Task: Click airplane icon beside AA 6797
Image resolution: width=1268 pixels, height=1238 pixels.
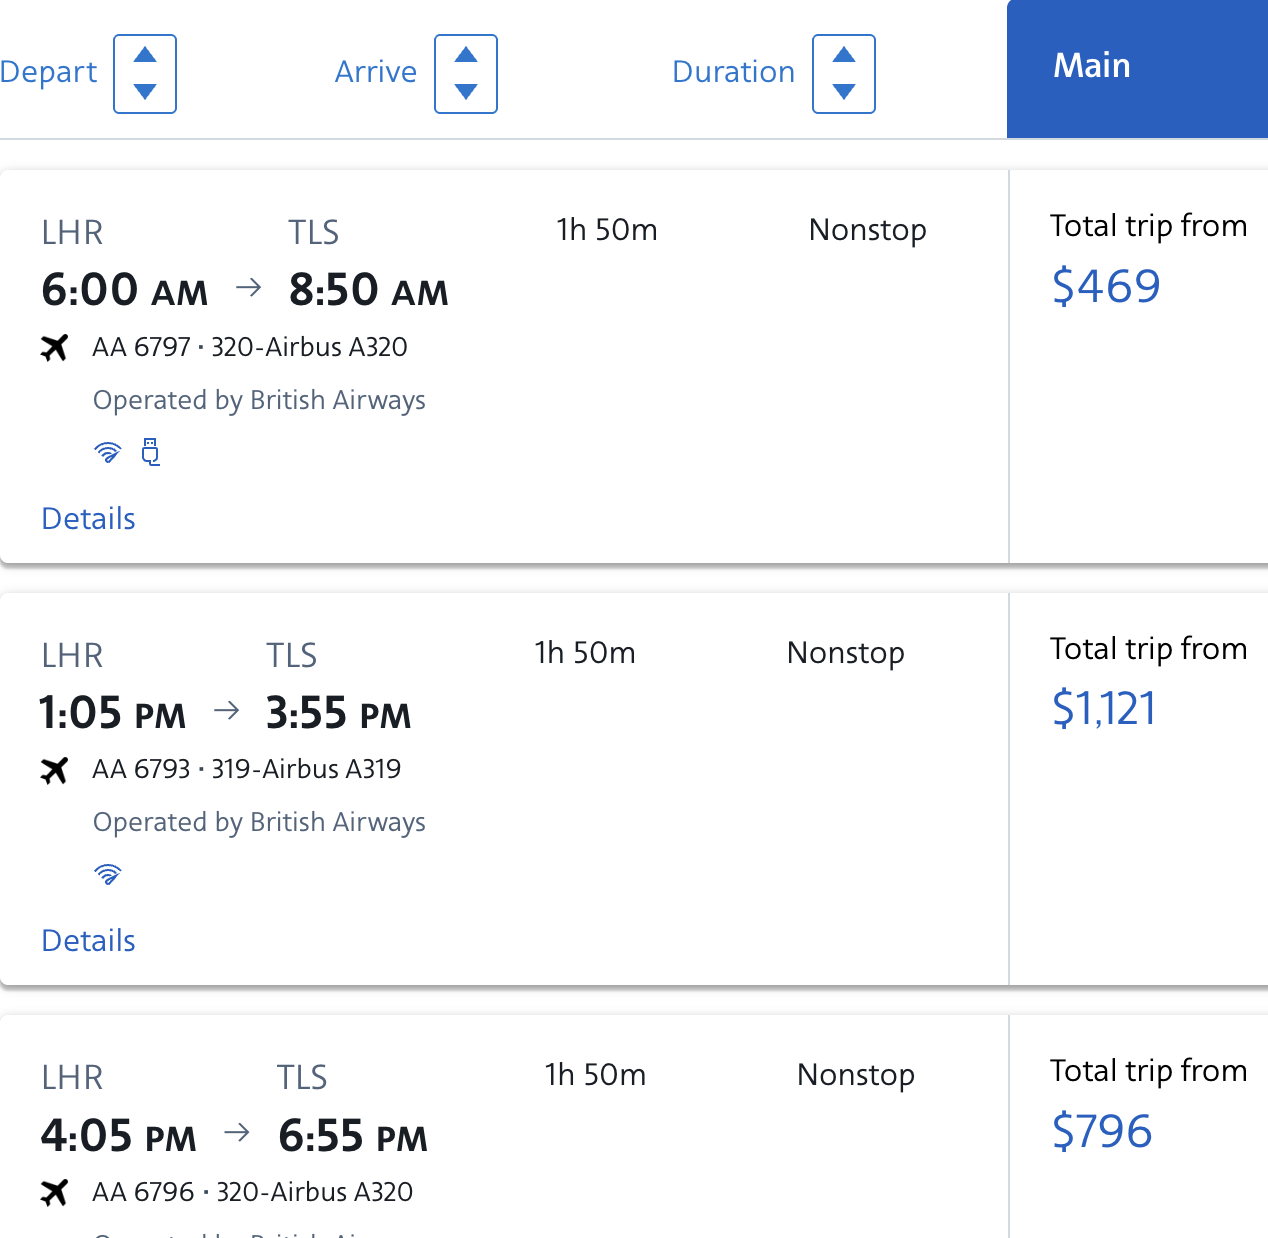Action: (x=55, y=348)
